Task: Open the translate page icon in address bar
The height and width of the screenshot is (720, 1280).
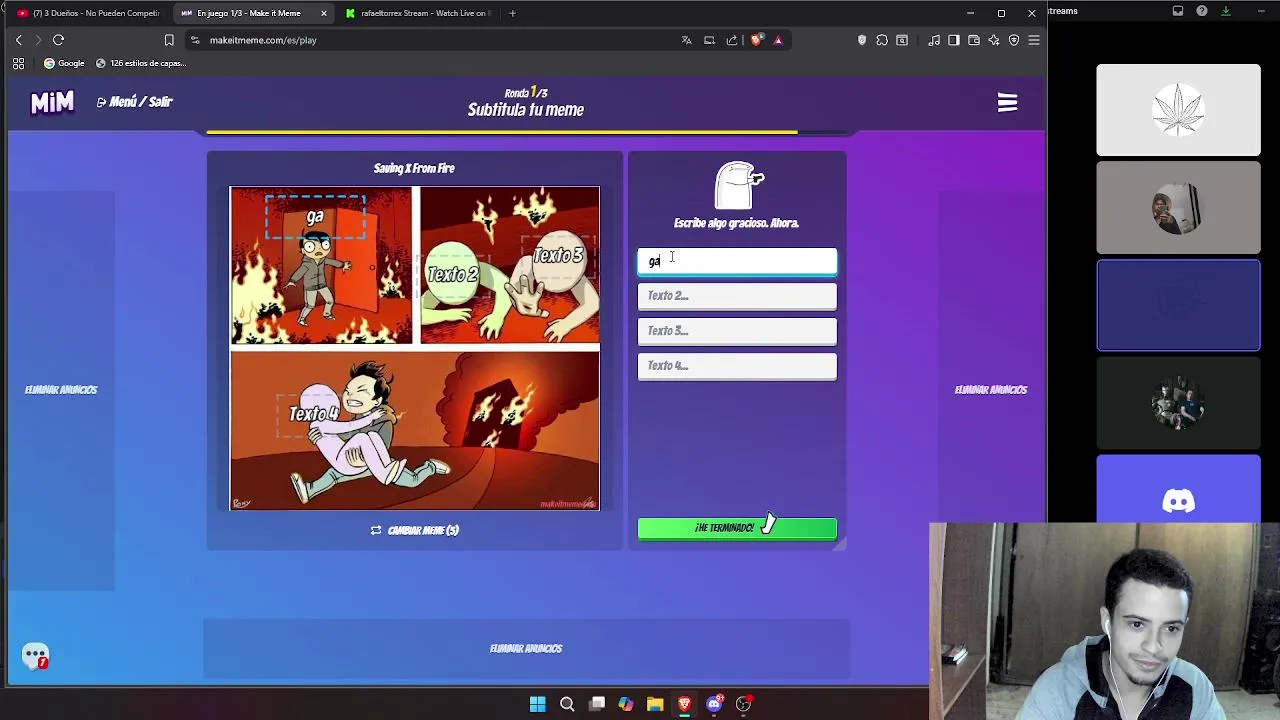Action: click(686, 40)
